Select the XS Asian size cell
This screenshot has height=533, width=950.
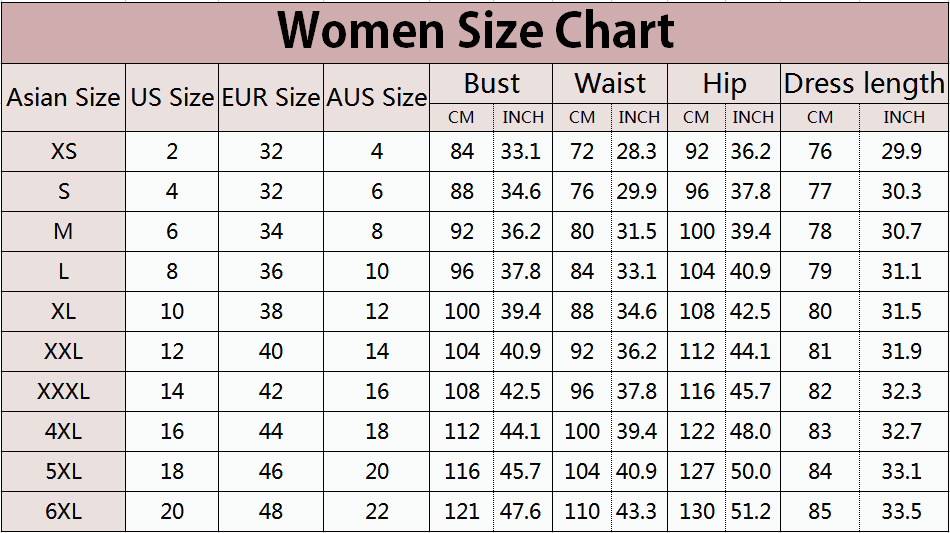(63, 152)
